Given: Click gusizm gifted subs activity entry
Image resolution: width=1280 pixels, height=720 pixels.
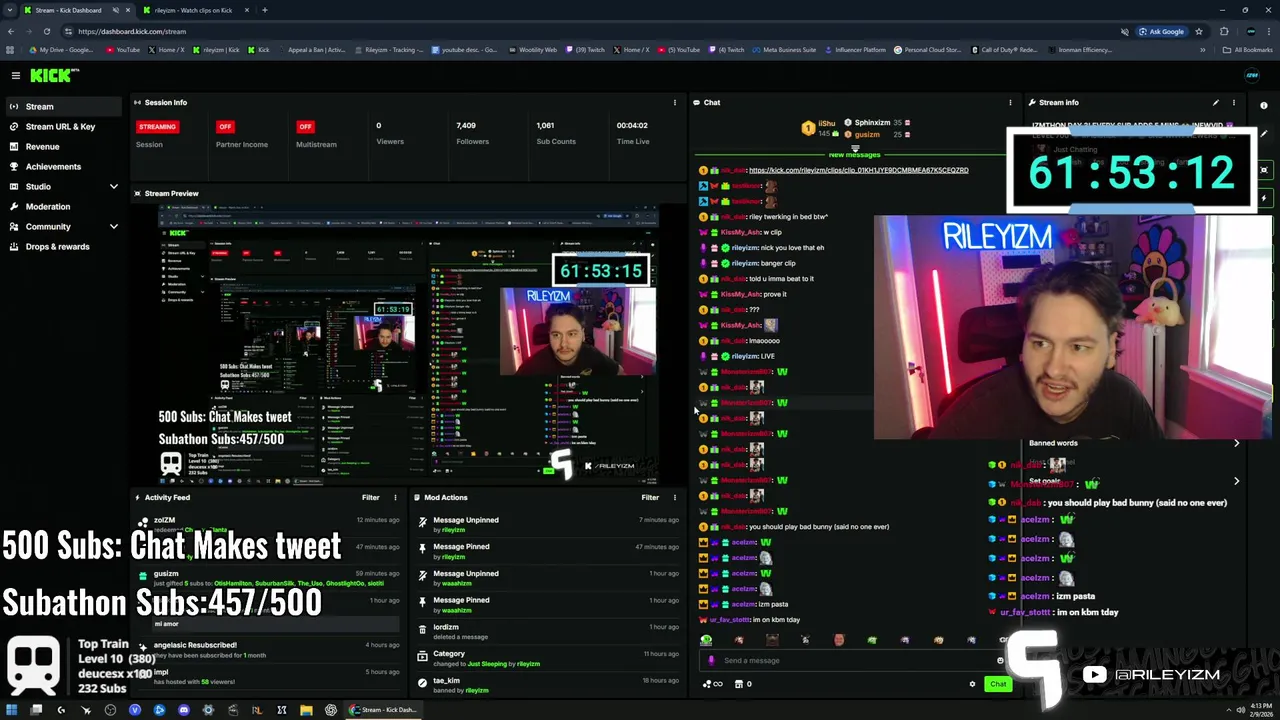Looking at the screenshot, I should coord(270,578).
